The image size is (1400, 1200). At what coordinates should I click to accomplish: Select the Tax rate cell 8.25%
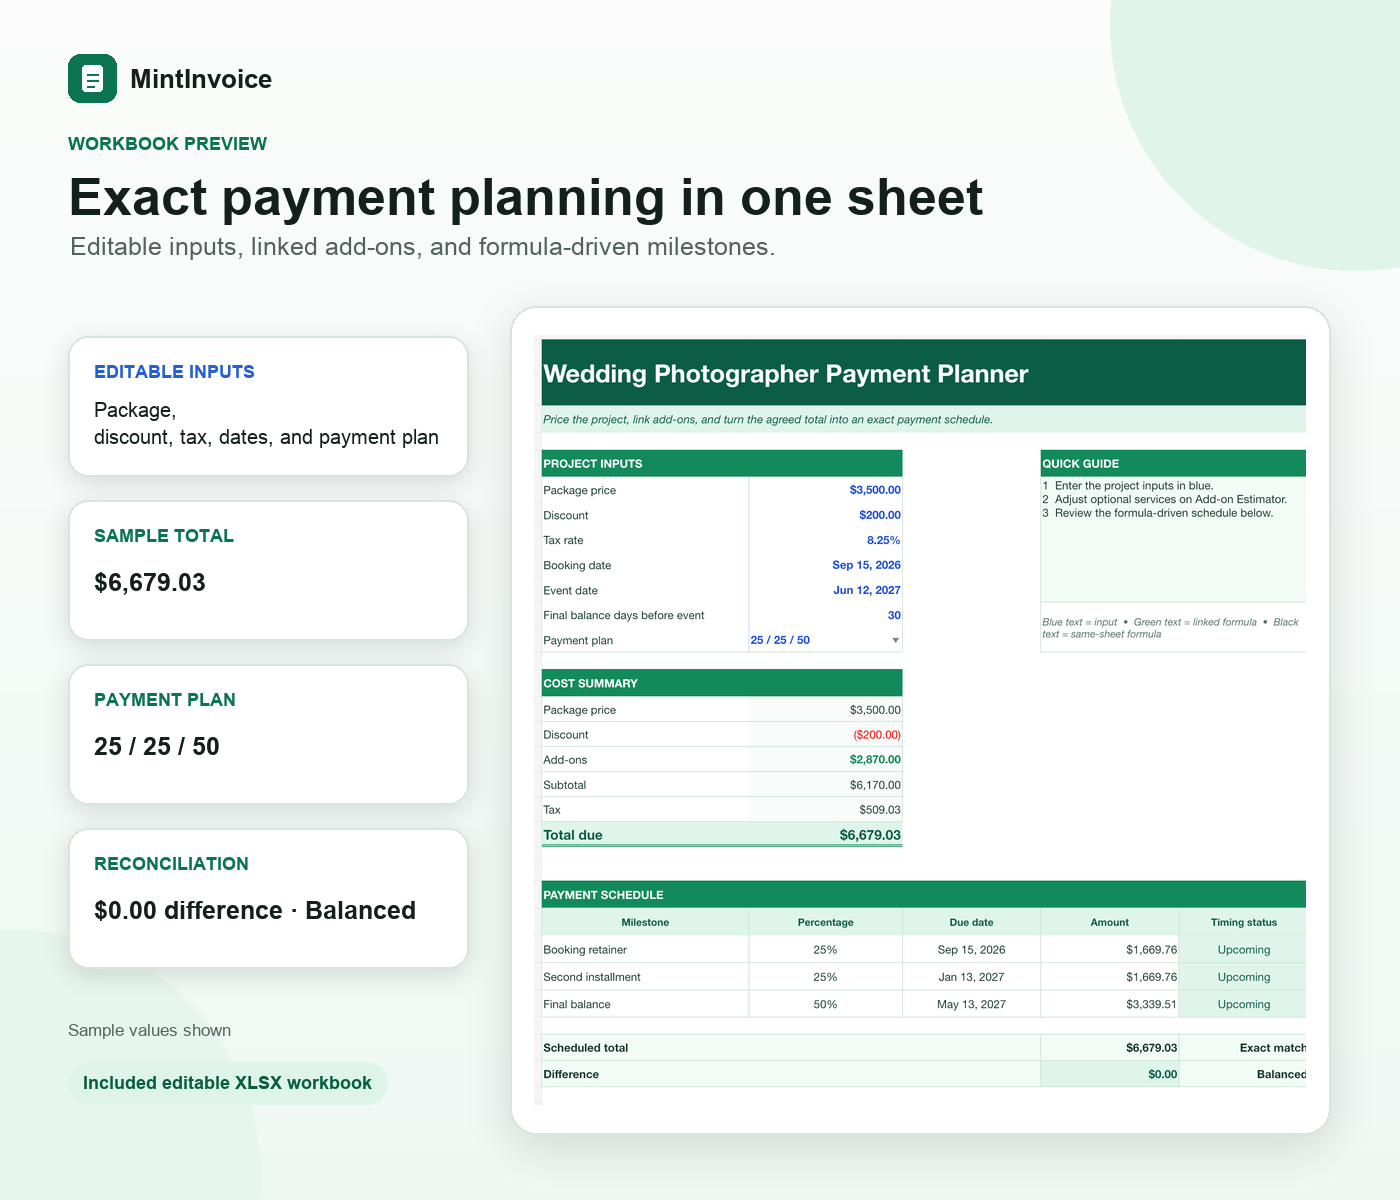tap(883, 540)
